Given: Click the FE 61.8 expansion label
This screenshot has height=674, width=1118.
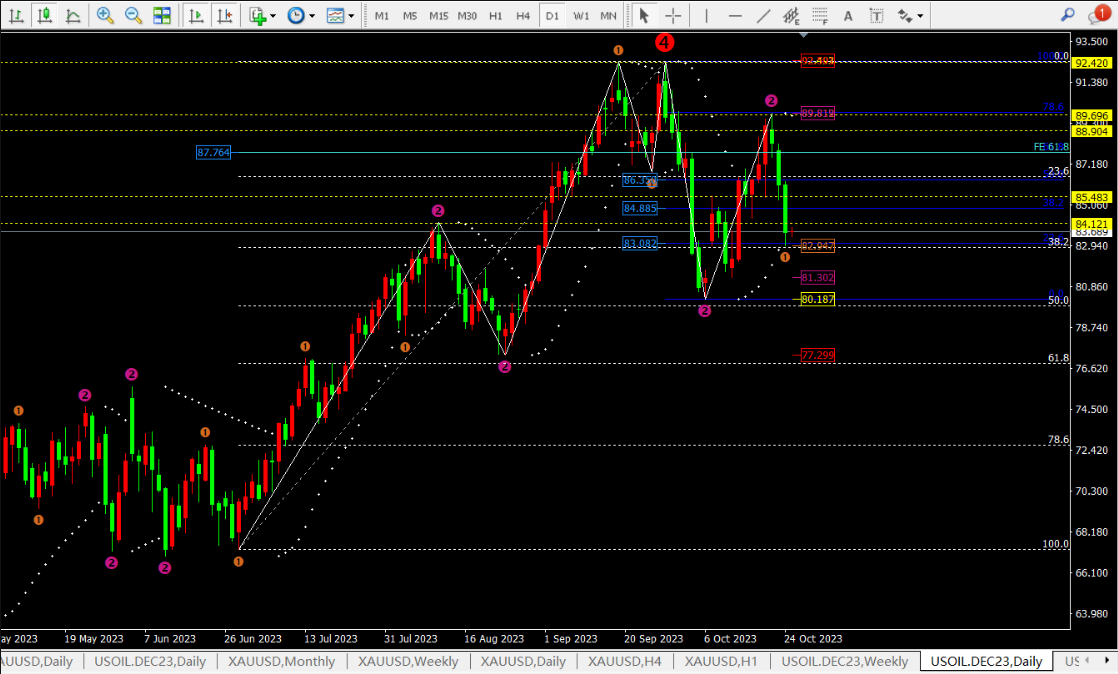Looking at the screenshot, I should [x=1051, y=146].
